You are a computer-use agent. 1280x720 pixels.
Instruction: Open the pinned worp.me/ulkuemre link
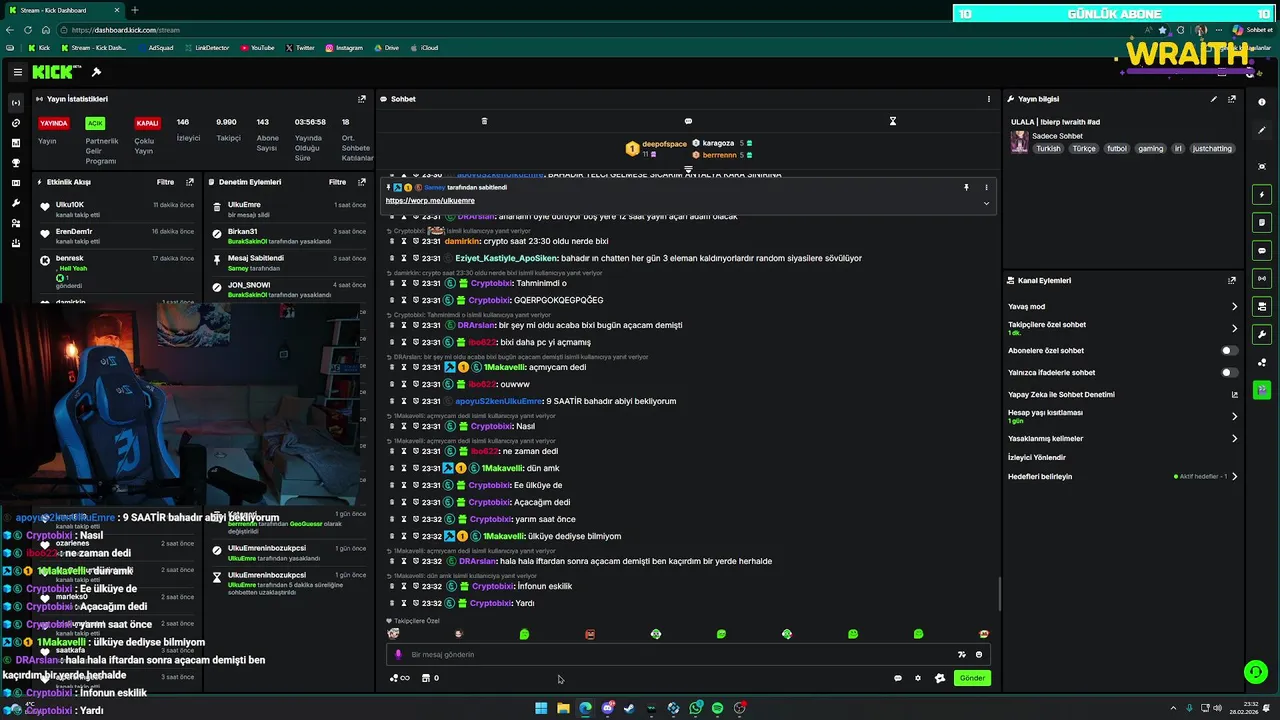430,201
